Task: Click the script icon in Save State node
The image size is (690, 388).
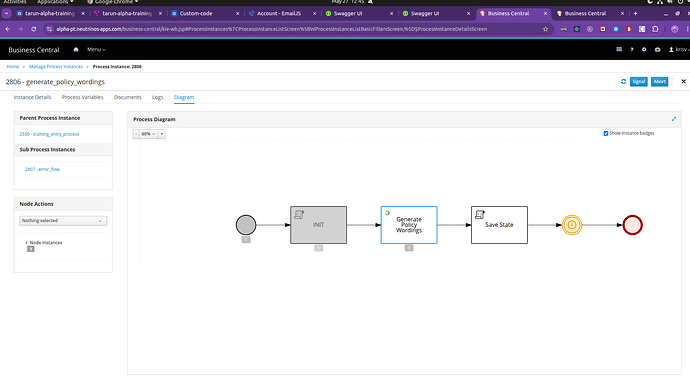Action: tap(480, 215)
